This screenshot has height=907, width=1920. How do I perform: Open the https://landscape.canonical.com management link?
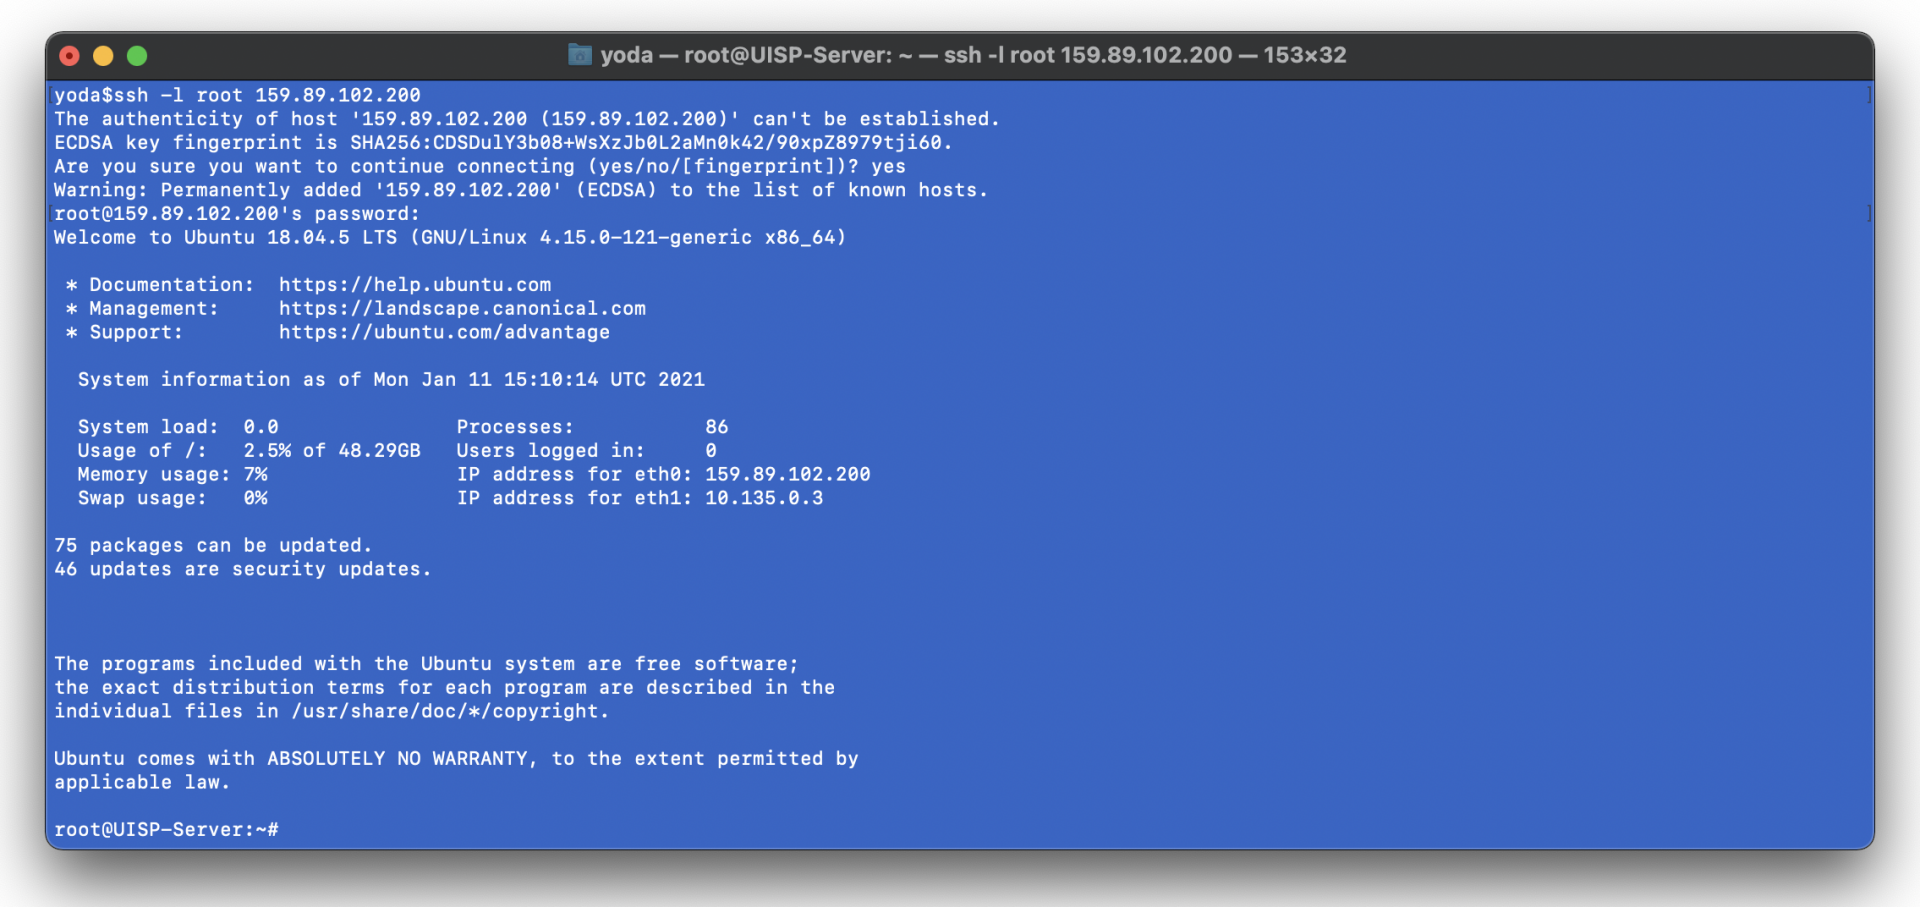462,309
